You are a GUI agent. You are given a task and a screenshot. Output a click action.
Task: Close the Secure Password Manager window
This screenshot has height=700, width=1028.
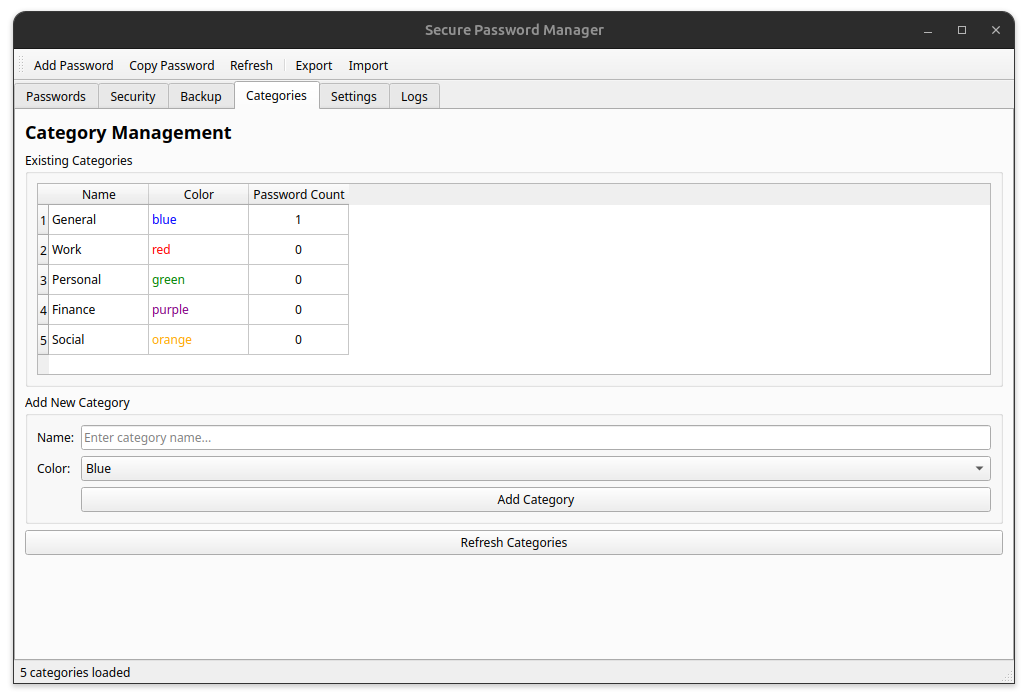click(x=996, y=30)
